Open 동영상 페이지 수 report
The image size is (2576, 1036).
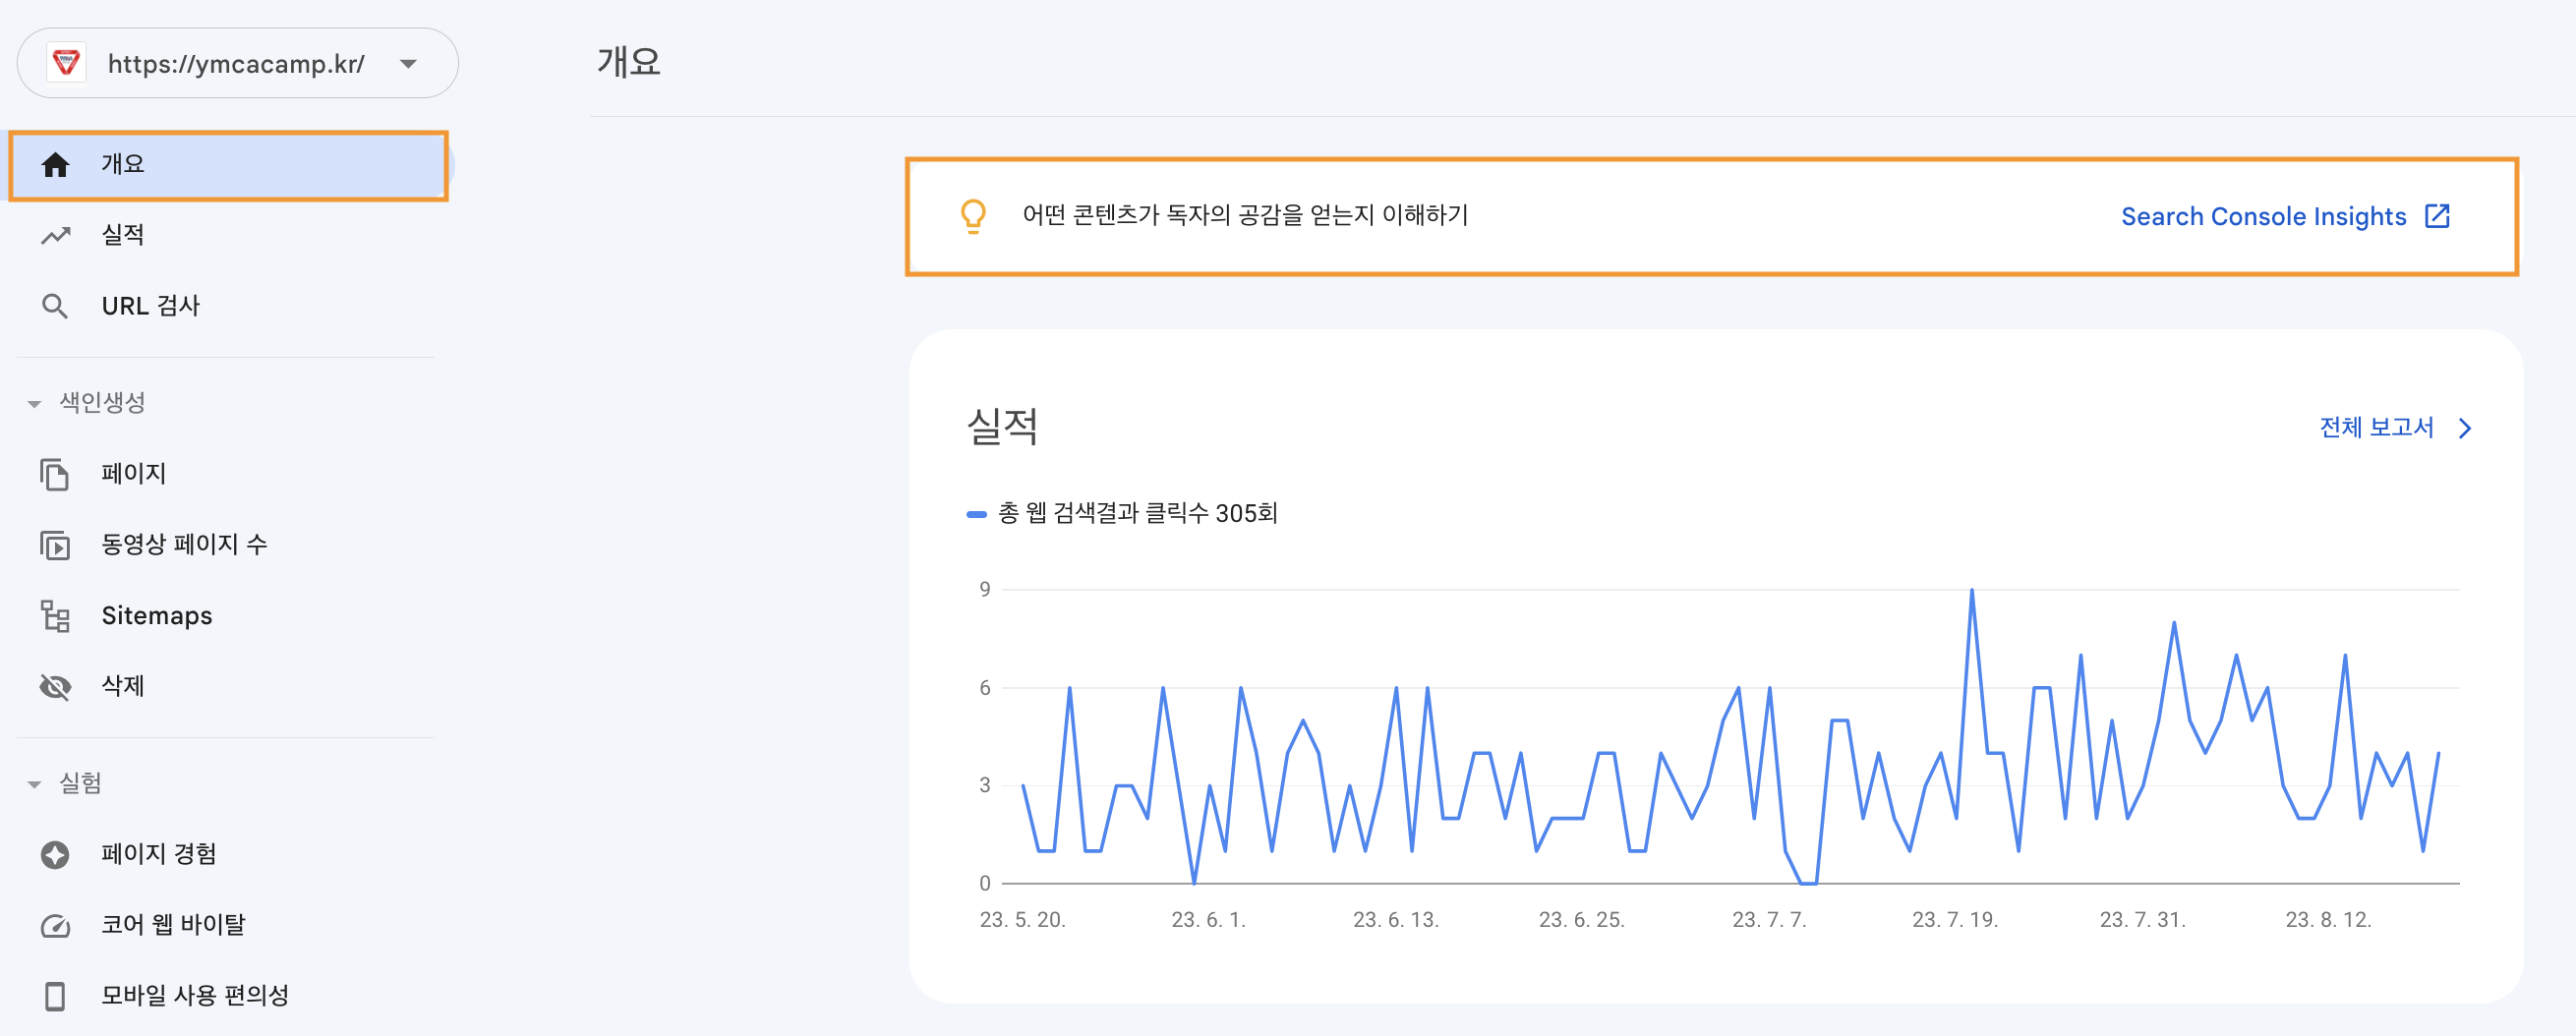[x=184, y=544]
